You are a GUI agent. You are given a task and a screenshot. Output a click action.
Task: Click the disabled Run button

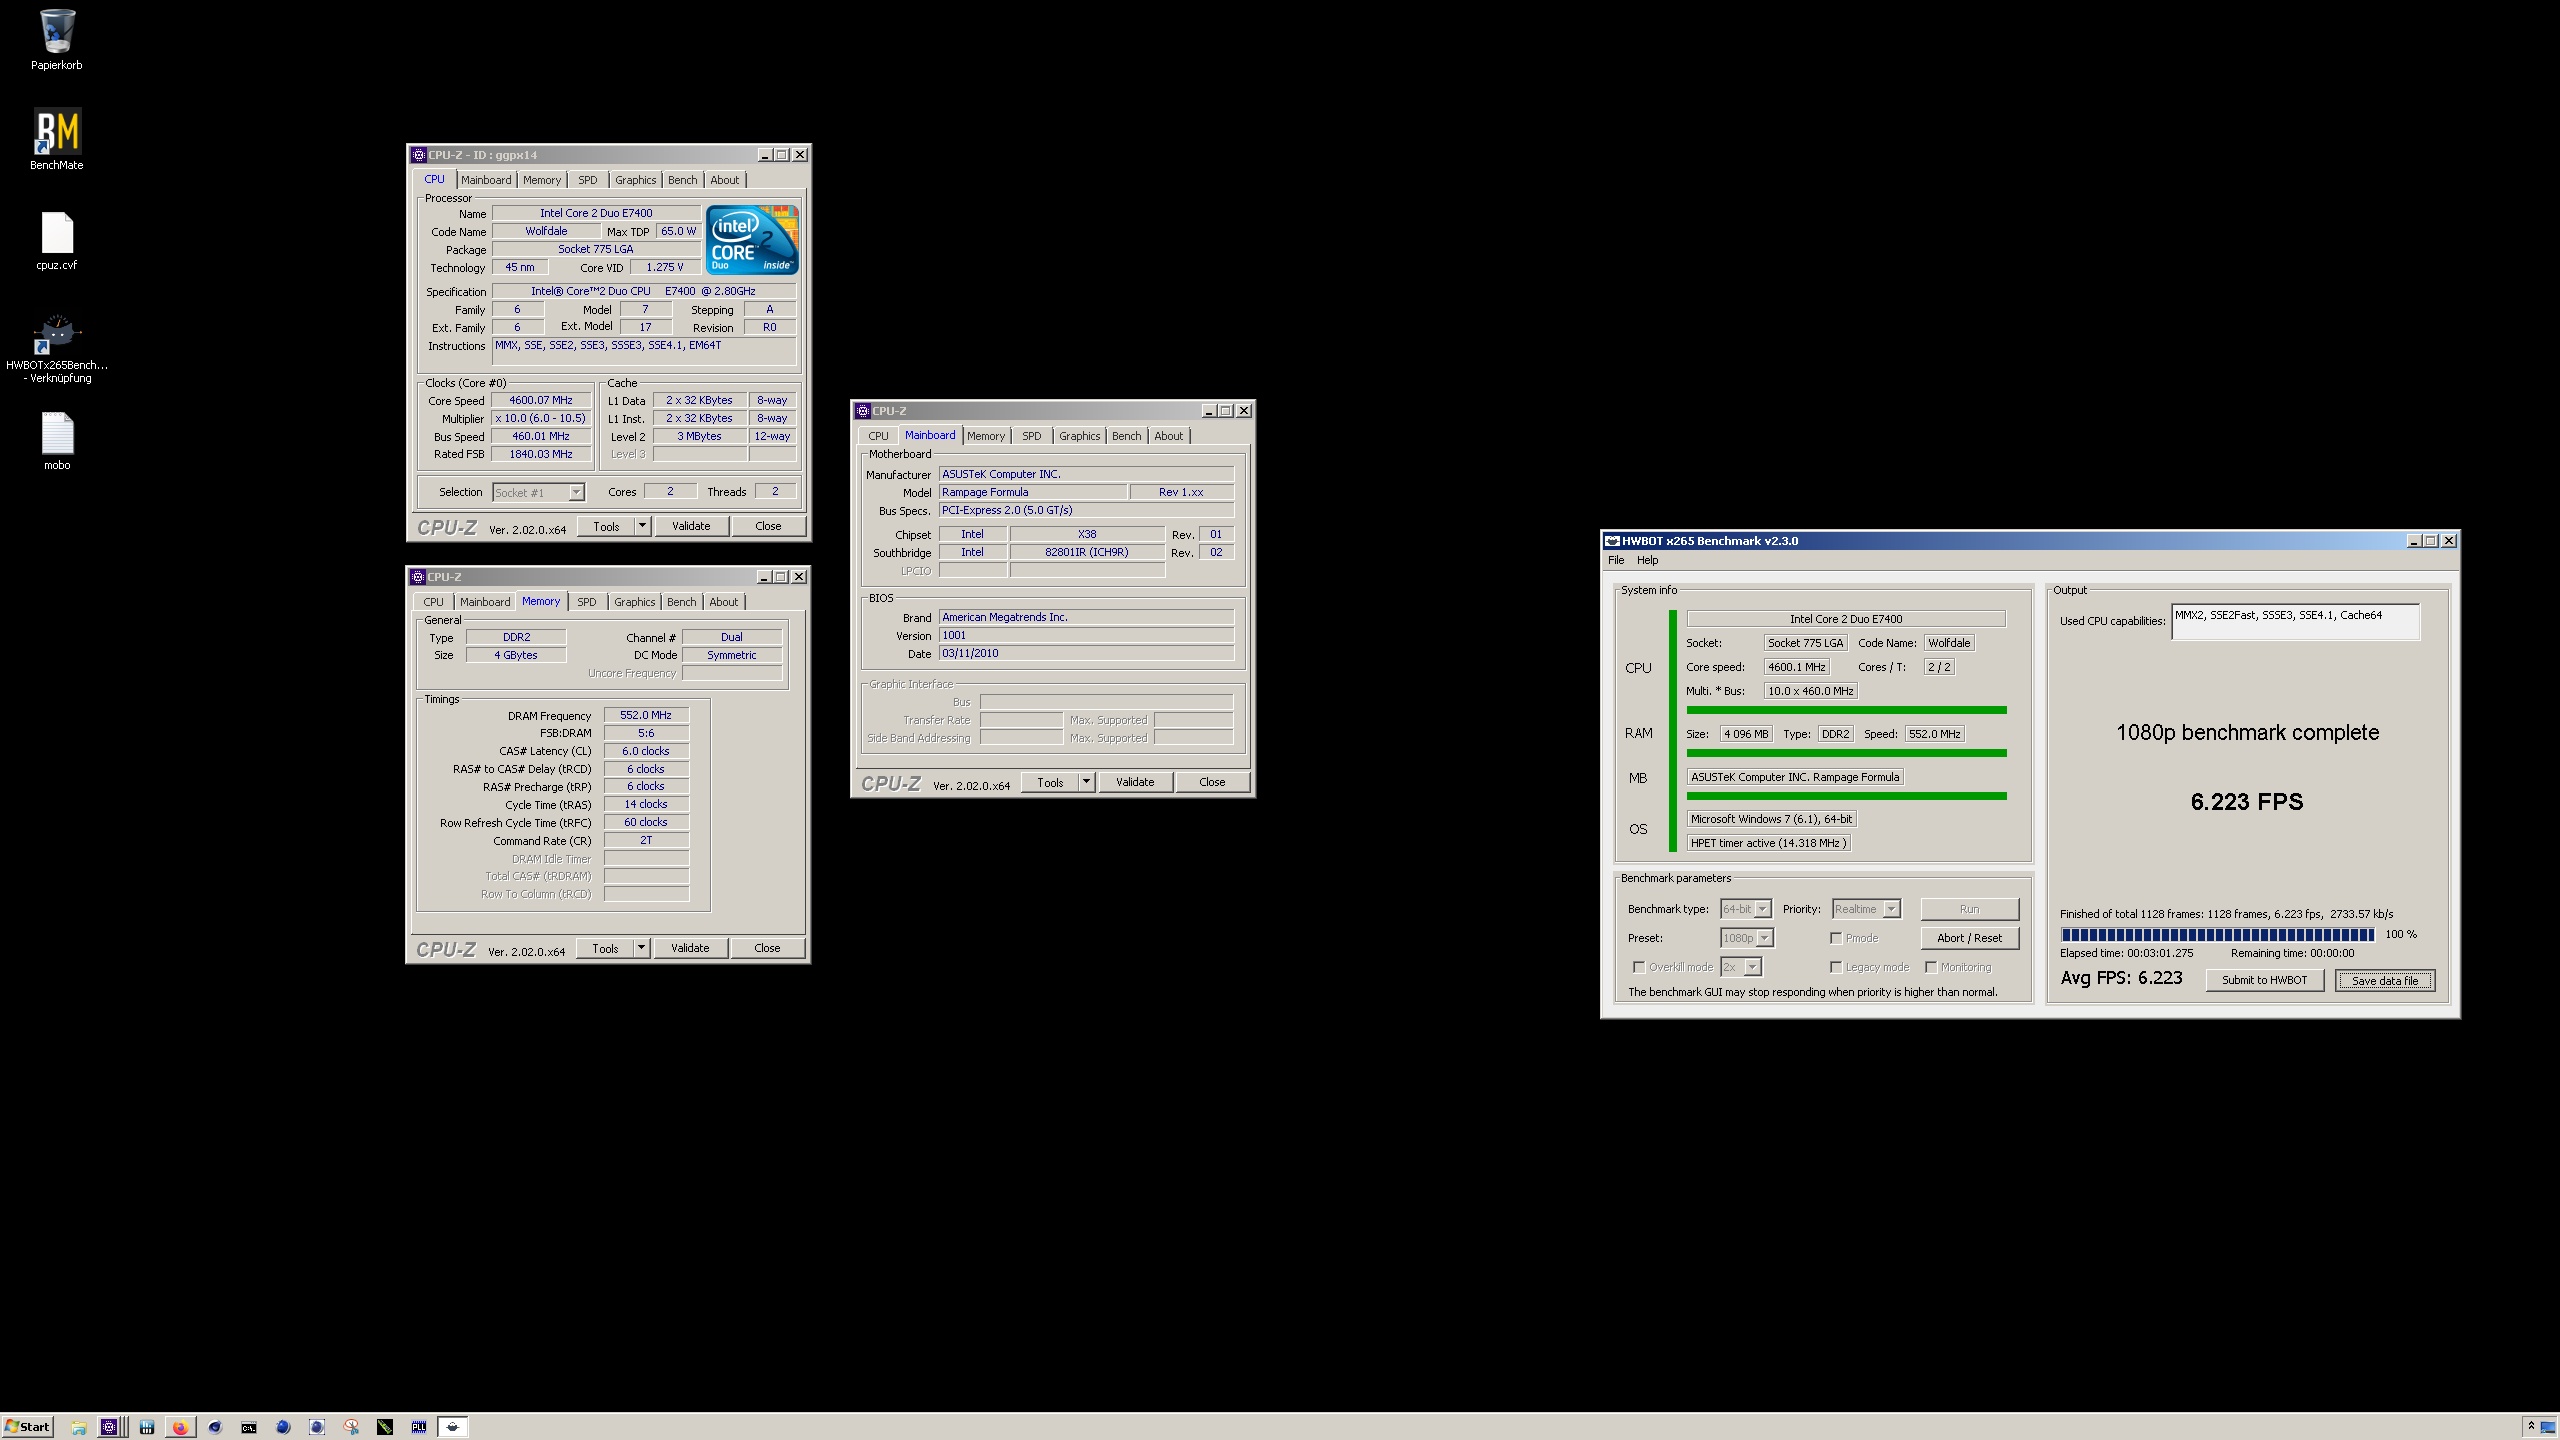point(1969,909)
